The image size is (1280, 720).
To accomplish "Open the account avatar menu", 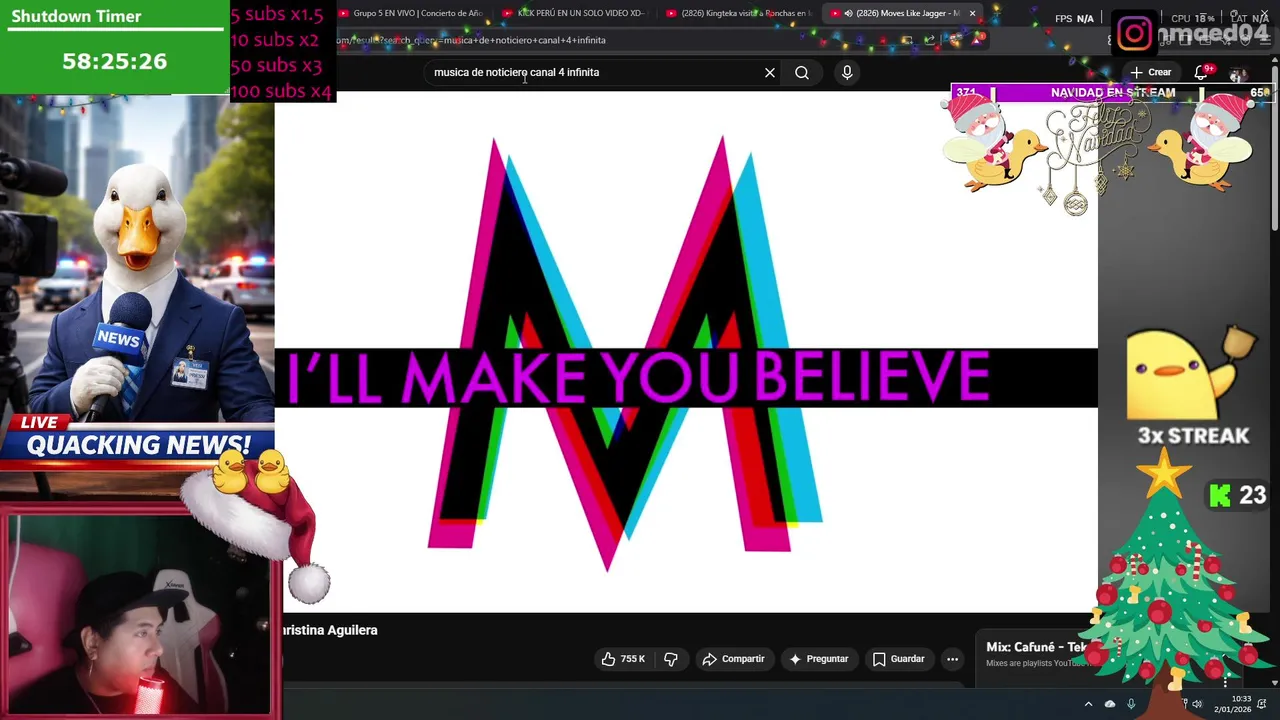I will pos(1238,73).
